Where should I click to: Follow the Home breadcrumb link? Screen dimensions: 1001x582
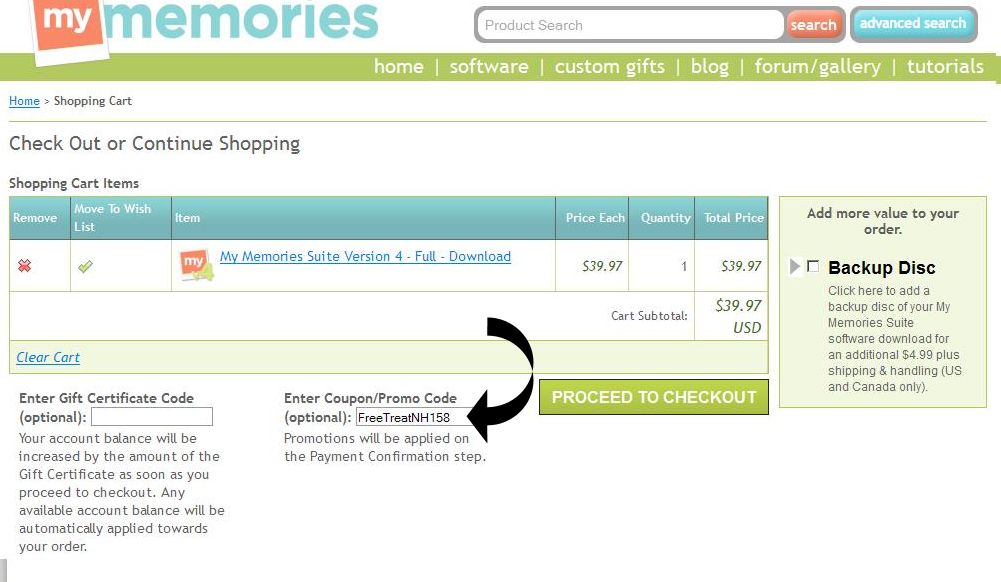coord(24,101)
